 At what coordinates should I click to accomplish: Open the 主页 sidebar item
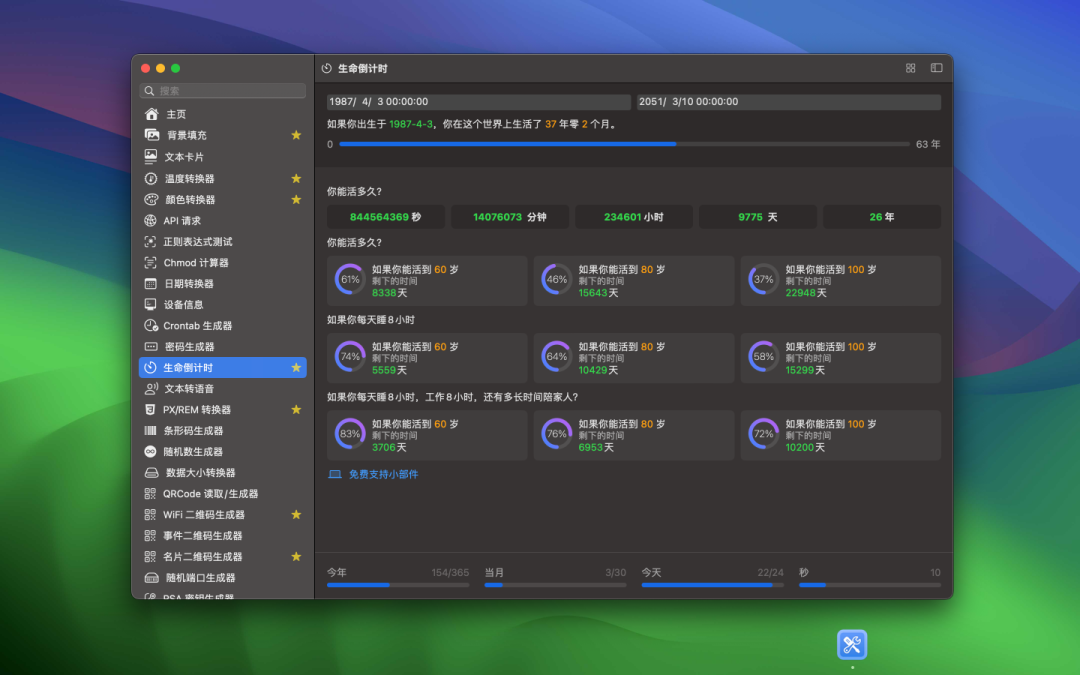click(176, 114)
